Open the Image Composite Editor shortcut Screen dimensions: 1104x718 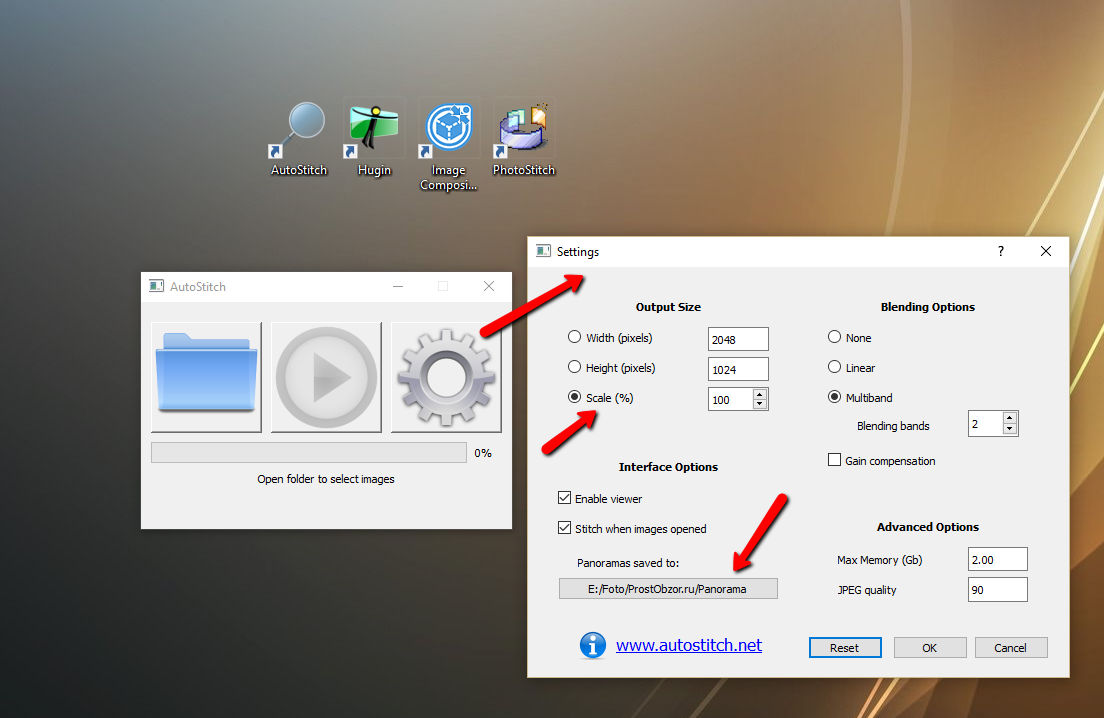pyautogui.click(x=448, y=131)
